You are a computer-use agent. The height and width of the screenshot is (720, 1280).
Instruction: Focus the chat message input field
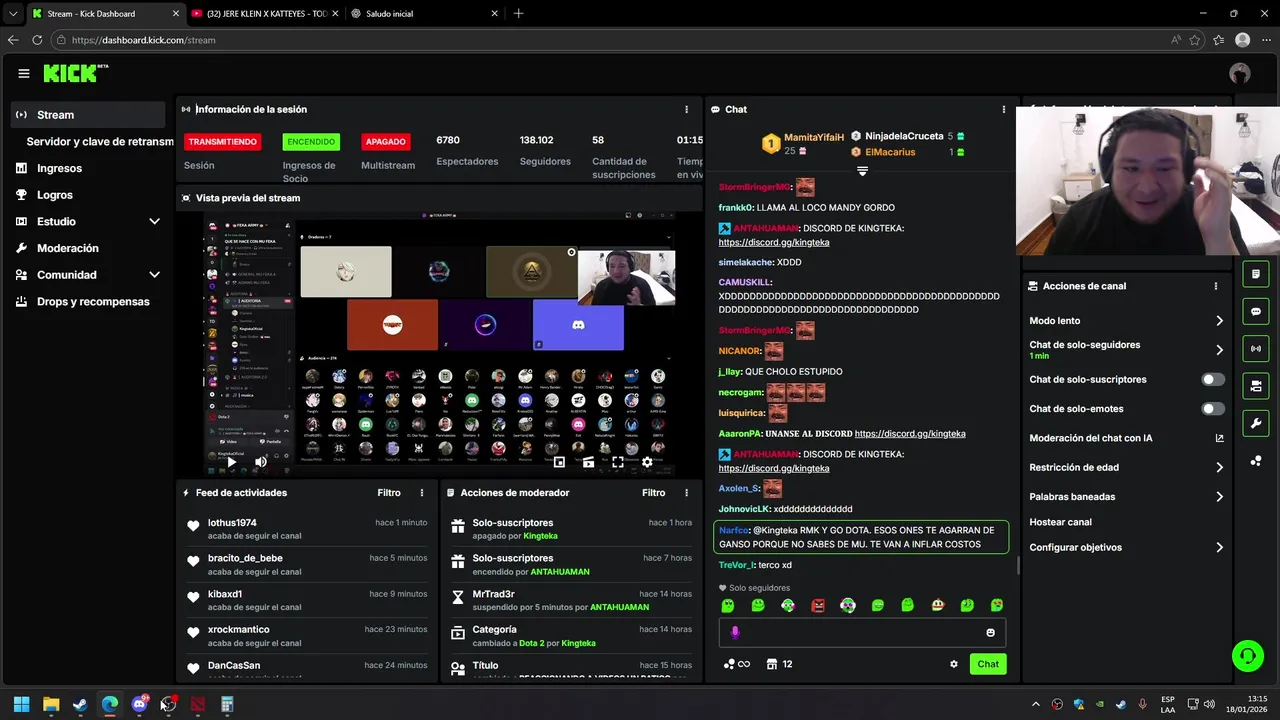pos(862,632)
